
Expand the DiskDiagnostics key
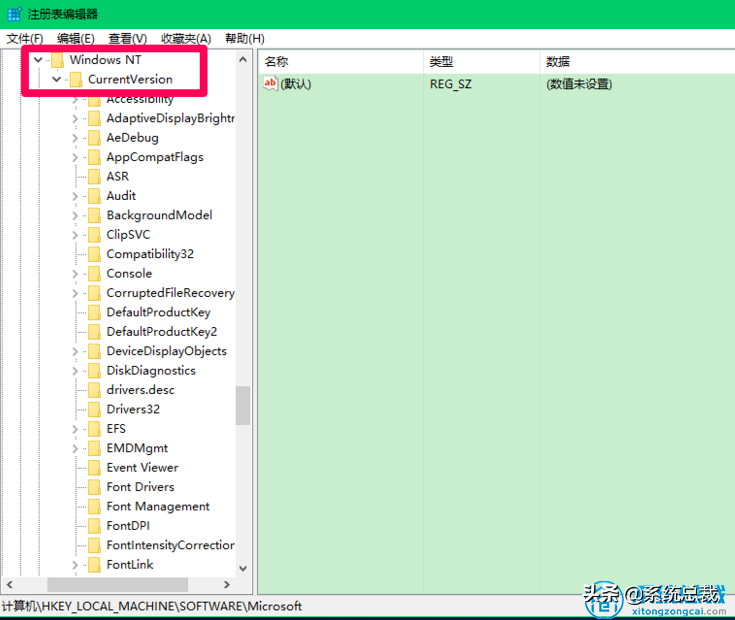(75, 371)
